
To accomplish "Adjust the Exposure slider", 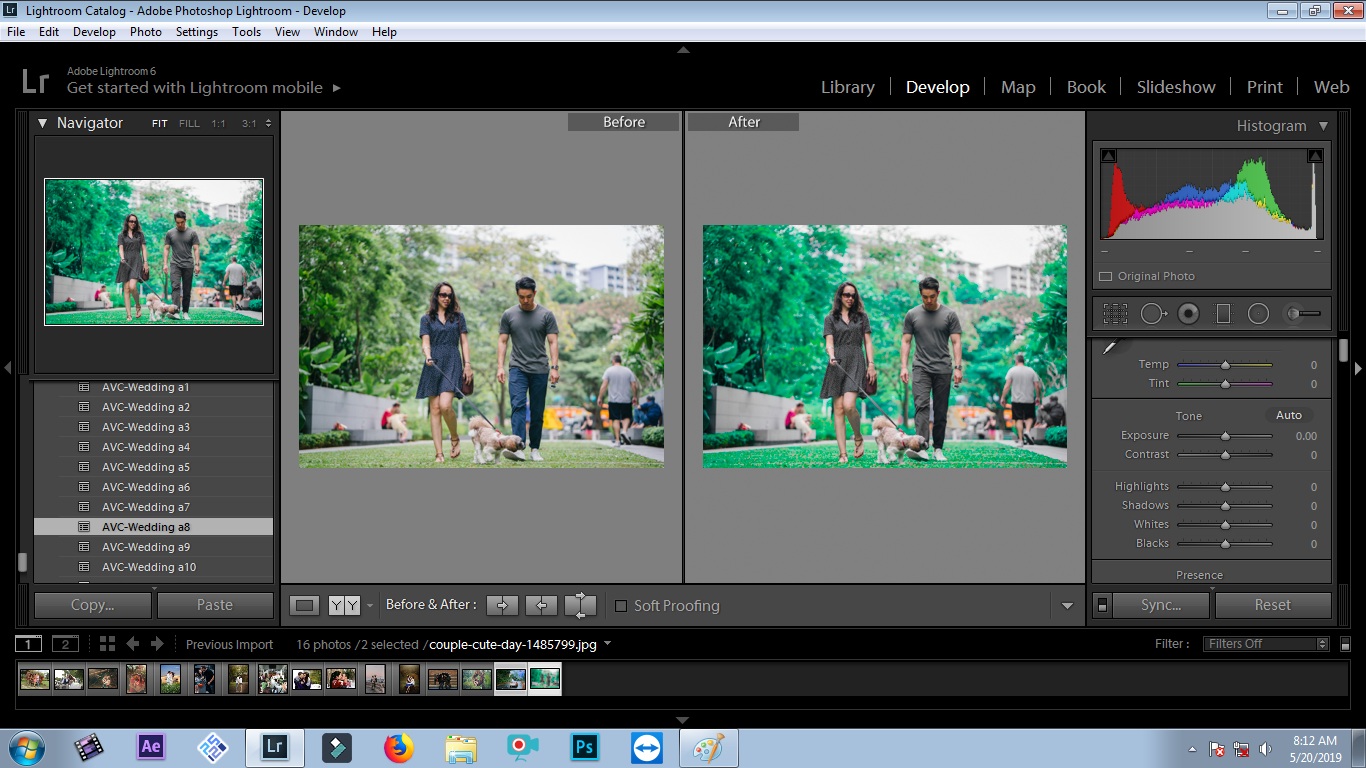I will (1225, 436).
